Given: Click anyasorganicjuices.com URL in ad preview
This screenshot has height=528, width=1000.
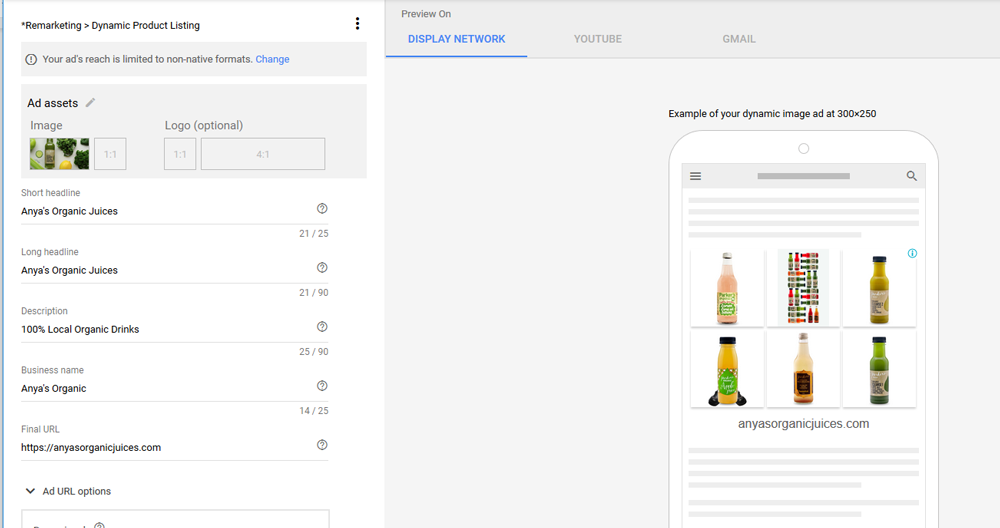Looking at the screenshot, I should click(804, 424).
